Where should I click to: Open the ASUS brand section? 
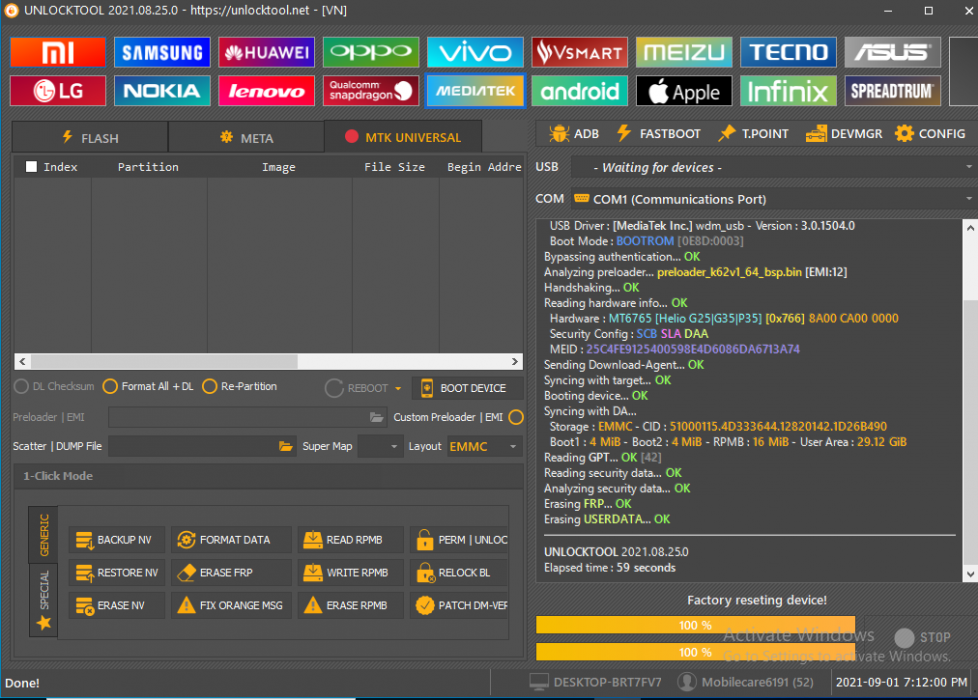click(892, 52)
